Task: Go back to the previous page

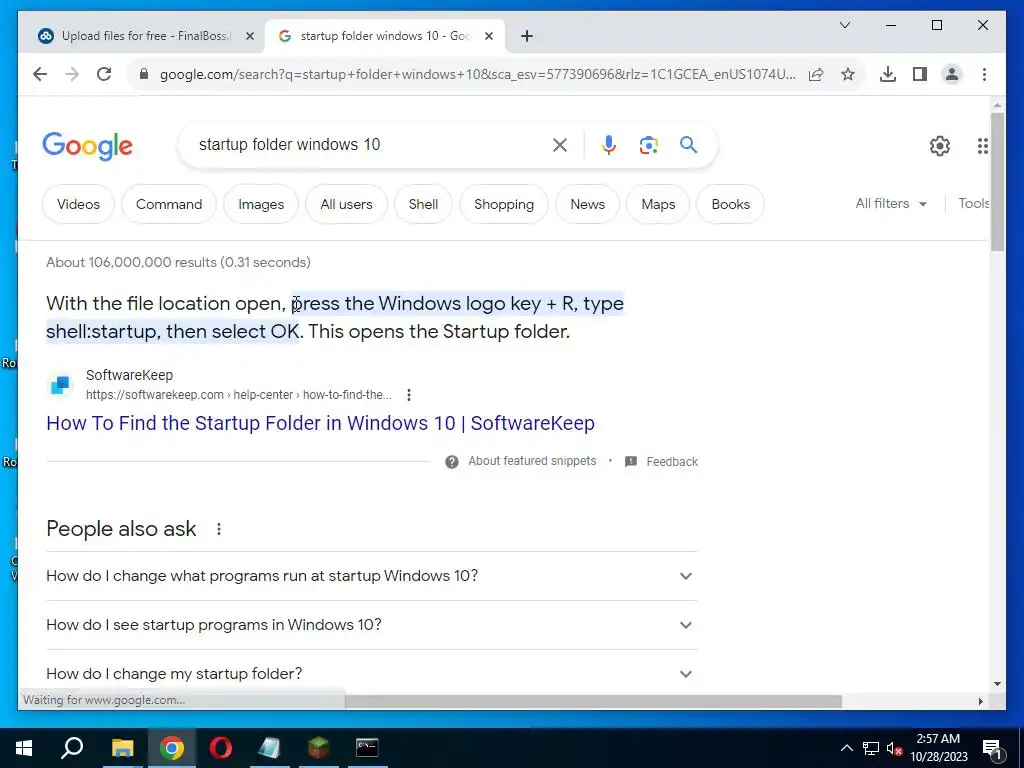Action: click(40, 74)
